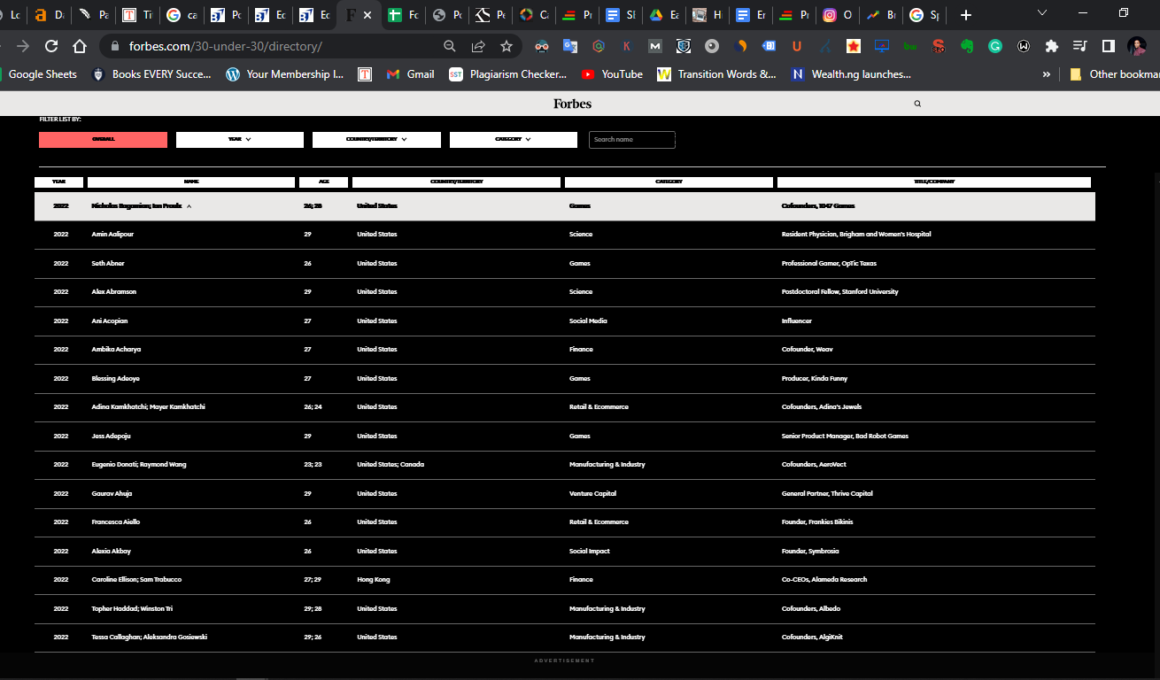Bookmark this page with the star icon

click(506, 46)
